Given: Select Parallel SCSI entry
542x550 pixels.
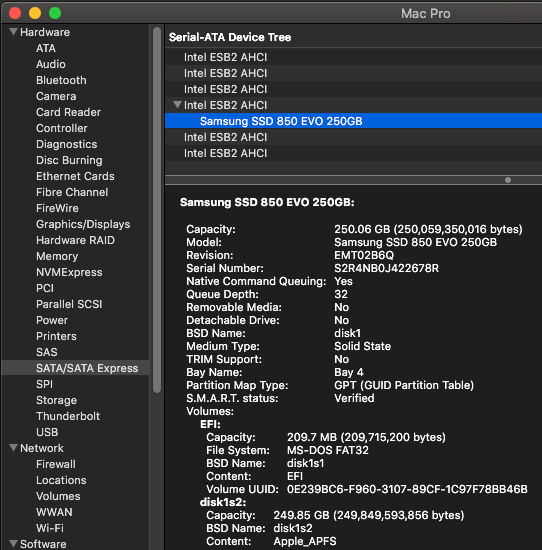Looking at the screenshot, I should [69, 304].
